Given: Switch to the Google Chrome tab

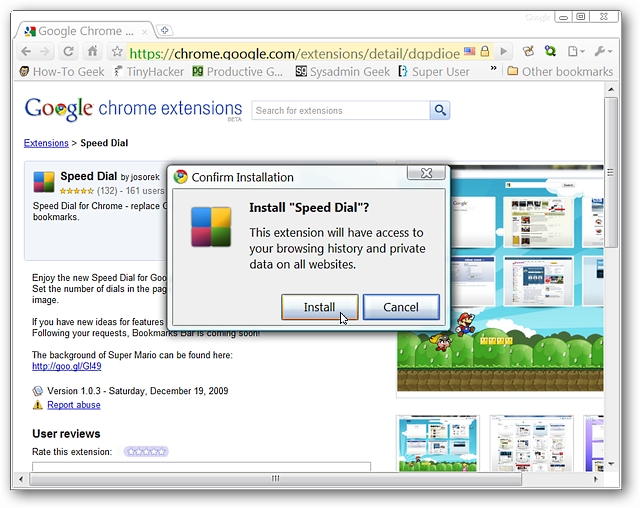Looking at the screenshot, I should coord(85,30).
